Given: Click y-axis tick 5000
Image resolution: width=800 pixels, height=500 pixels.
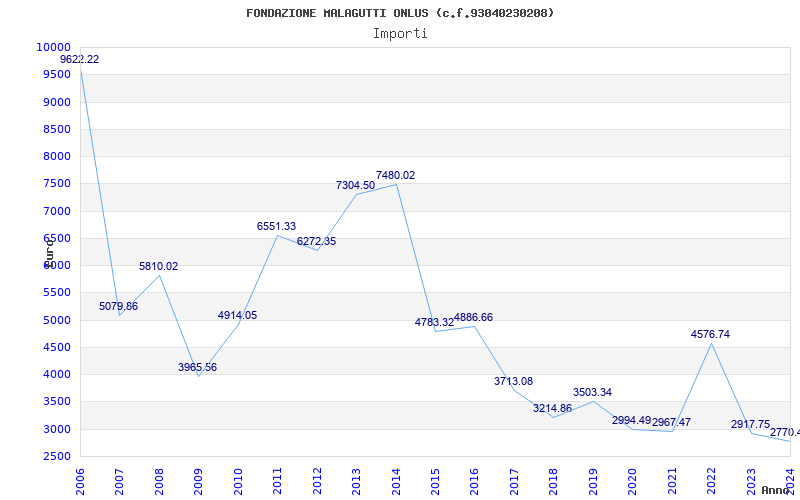Looking at the screenshot, I should click(57, 320).
